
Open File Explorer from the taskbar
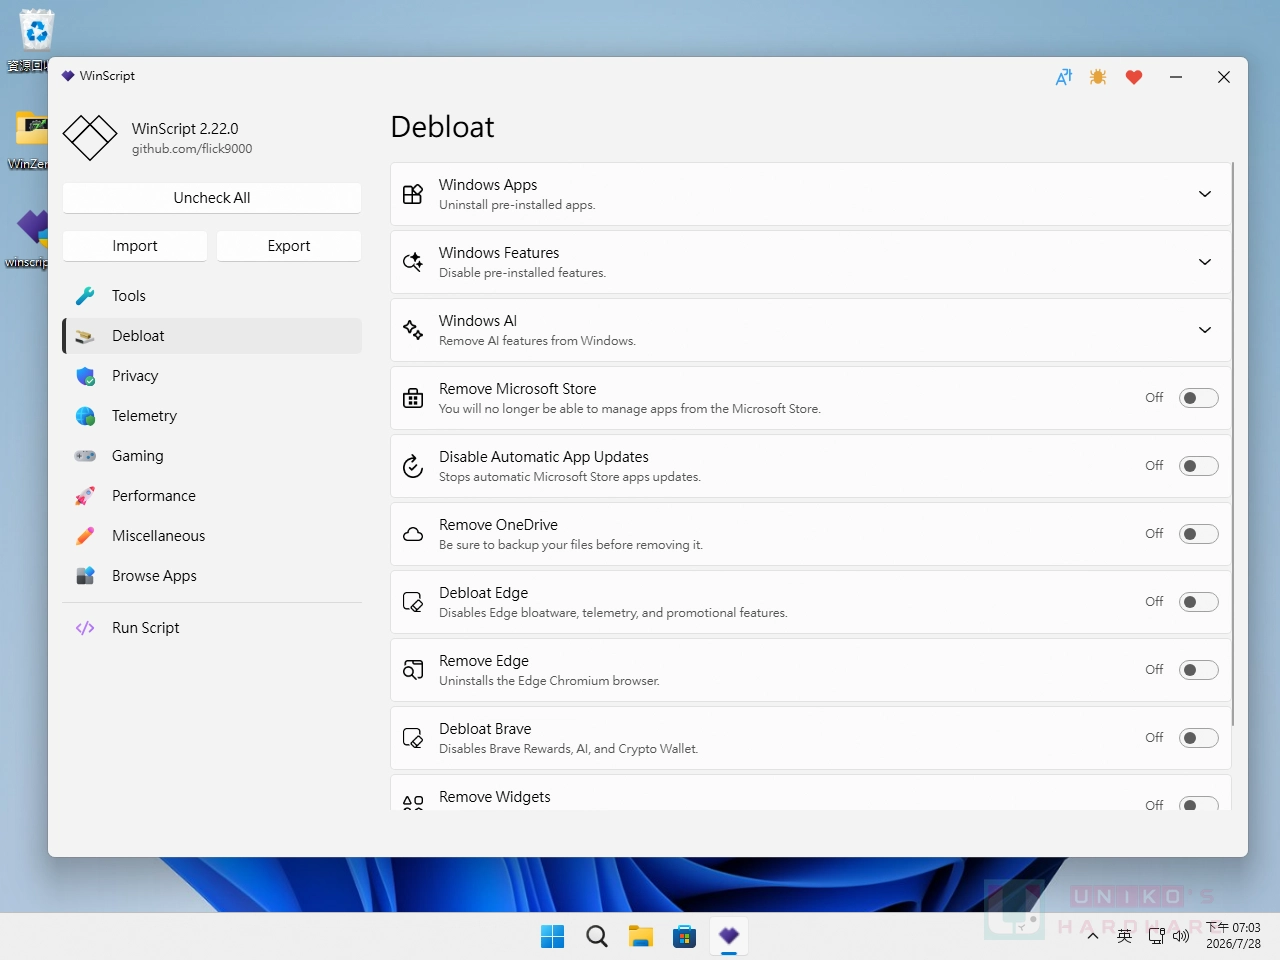click(641, 936)
